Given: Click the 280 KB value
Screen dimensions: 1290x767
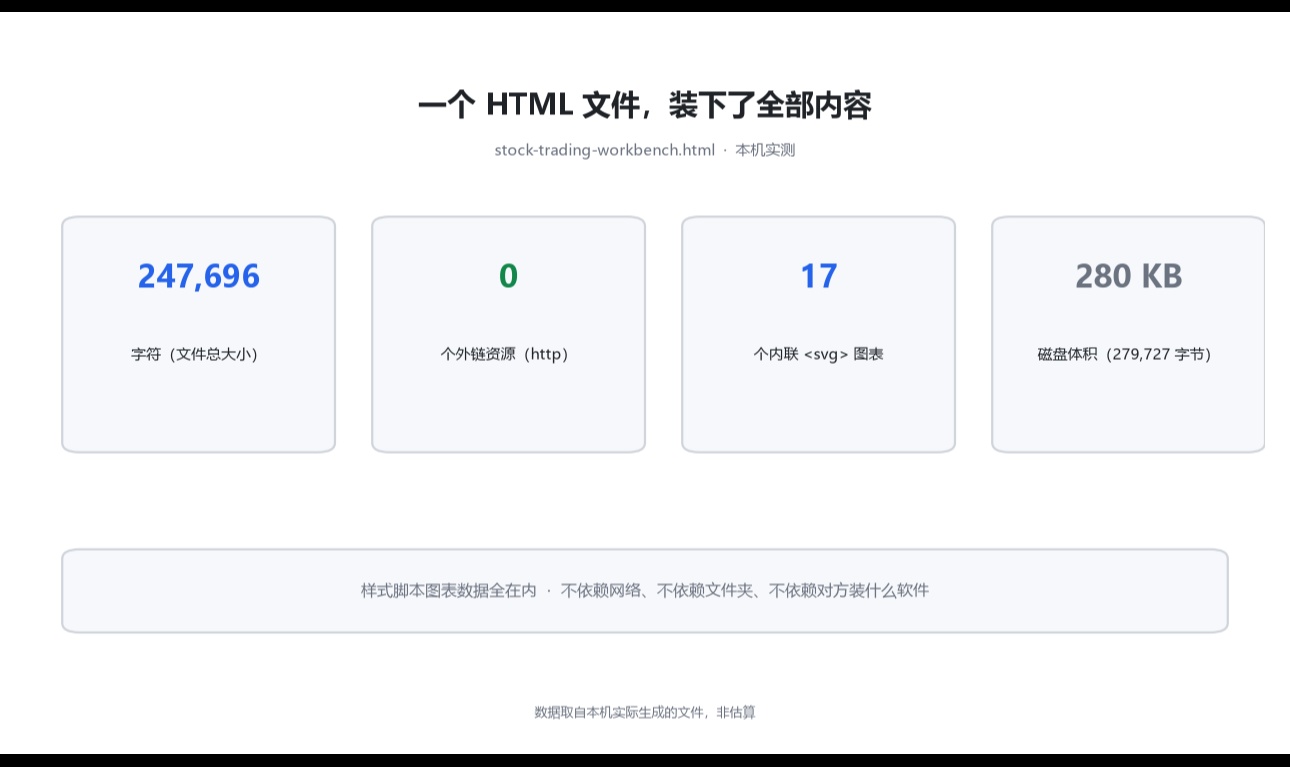Looking at the screenshot, I should [1129, 276].
